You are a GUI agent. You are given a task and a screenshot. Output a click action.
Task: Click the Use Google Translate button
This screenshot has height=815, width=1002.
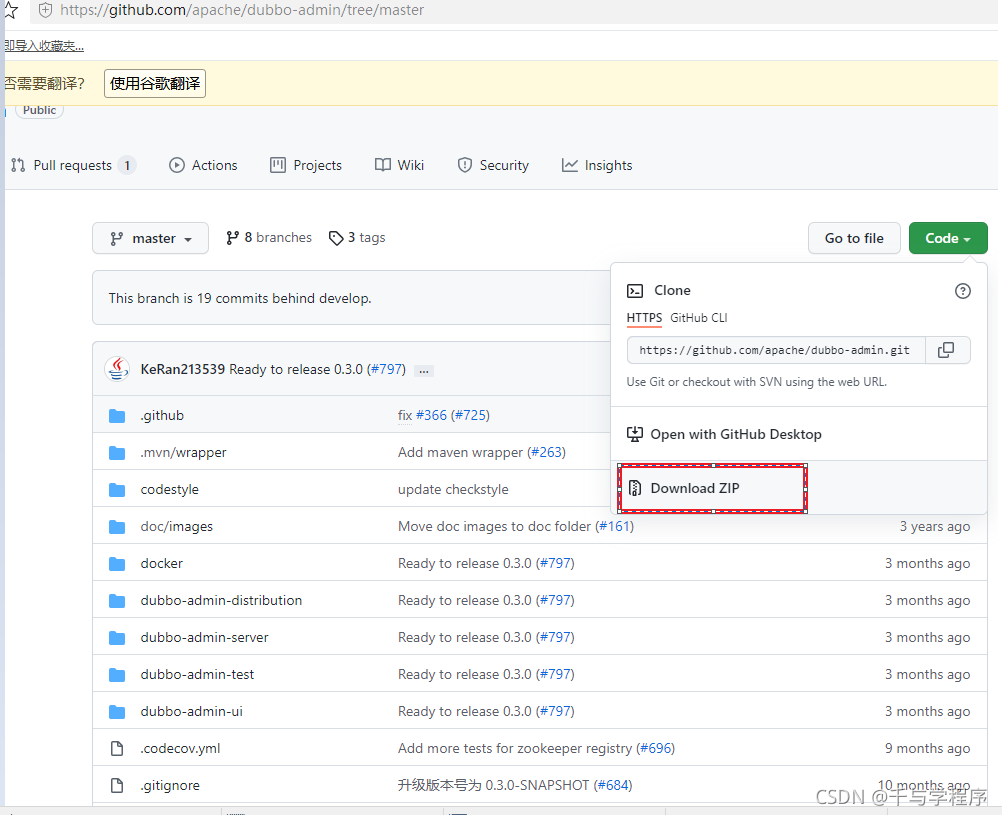point(155,84)
